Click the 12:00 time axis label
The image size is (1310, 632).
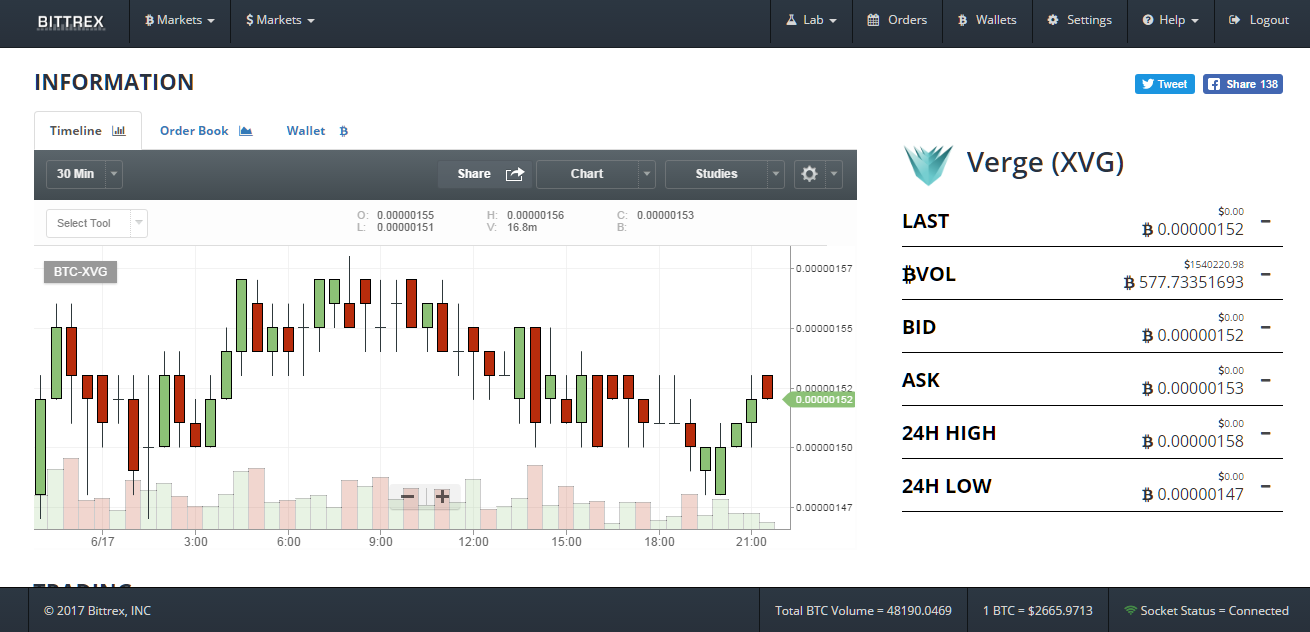(x=473, y=541)
